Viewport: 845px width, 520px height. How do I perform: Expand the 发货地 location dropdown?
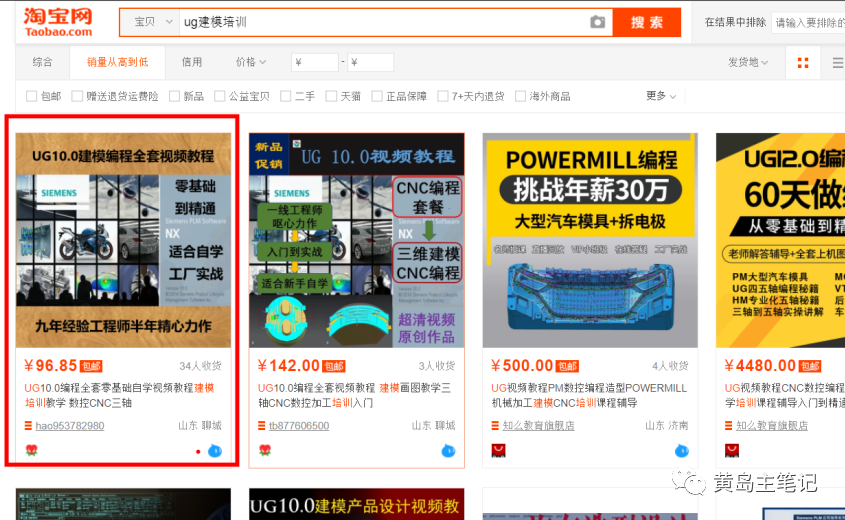point(748,62)
